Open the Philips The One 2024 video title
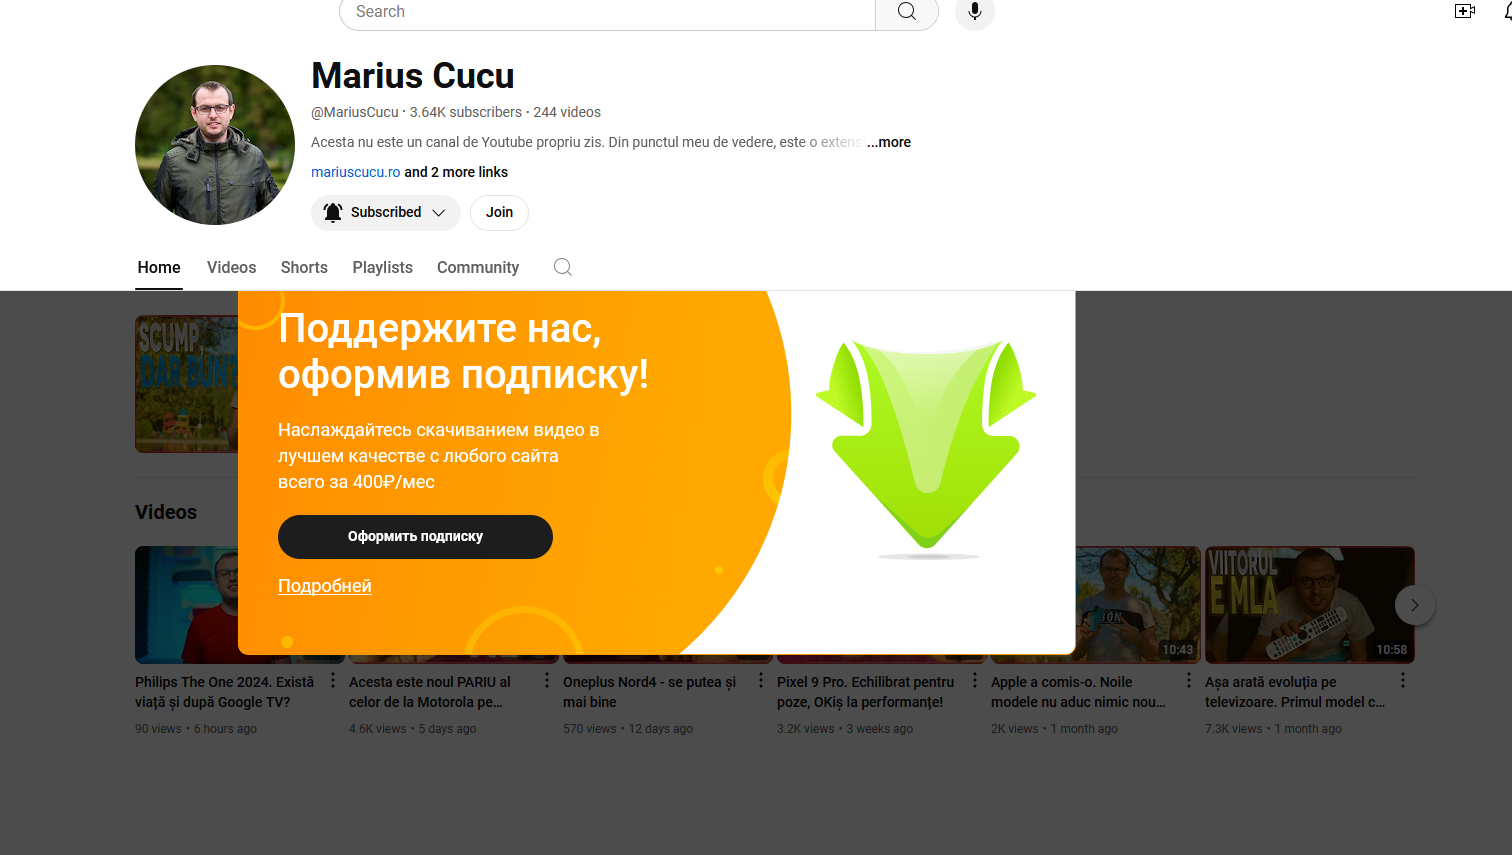This screenshot has width=1512, height=855. (x=225, y=692)
